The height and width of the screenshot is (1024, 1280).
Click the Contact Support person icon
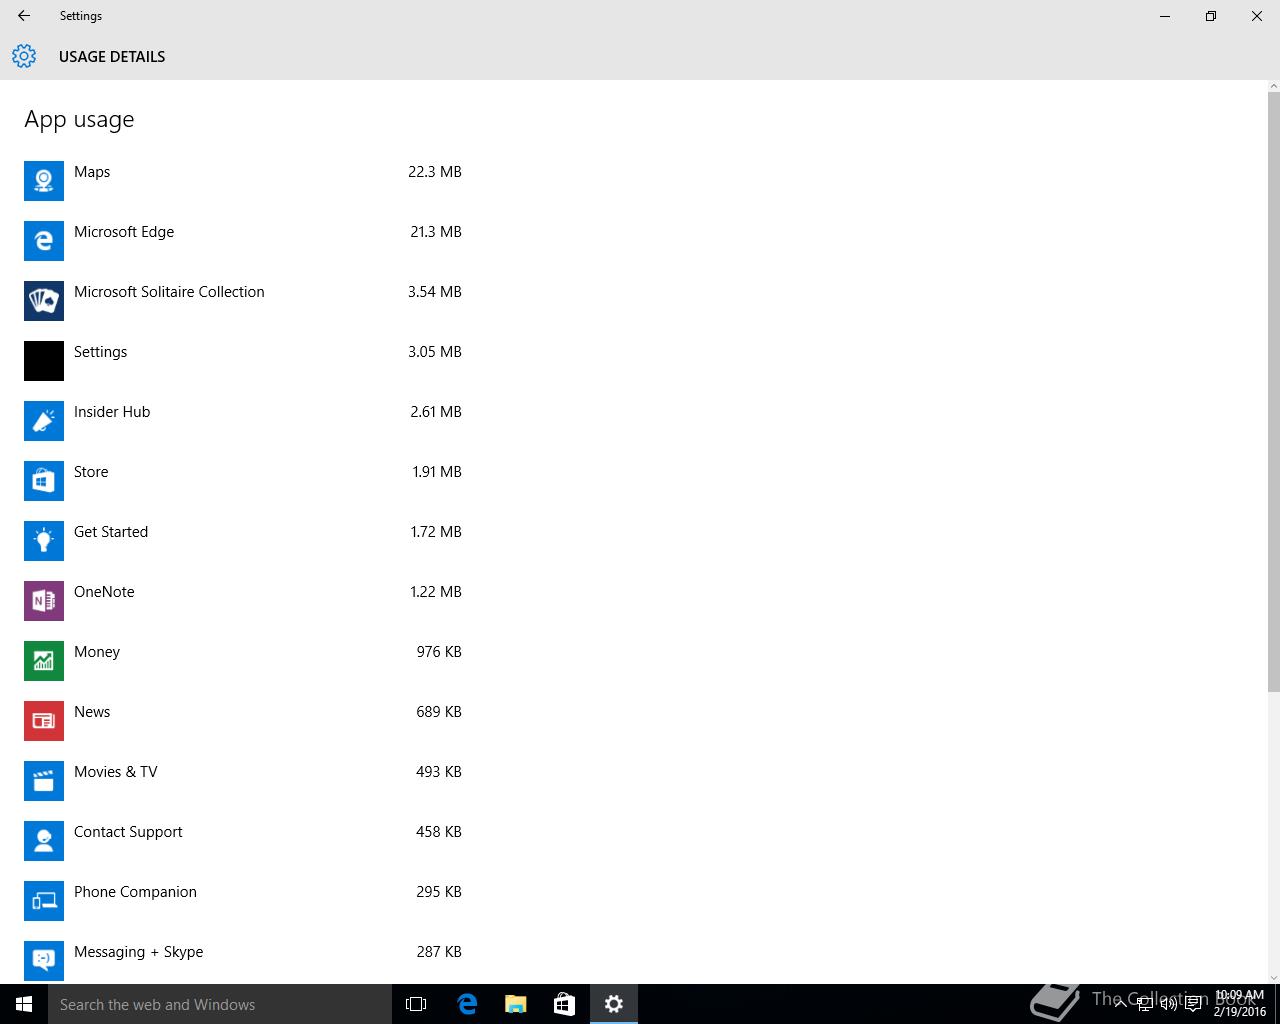tap(44, 841)
